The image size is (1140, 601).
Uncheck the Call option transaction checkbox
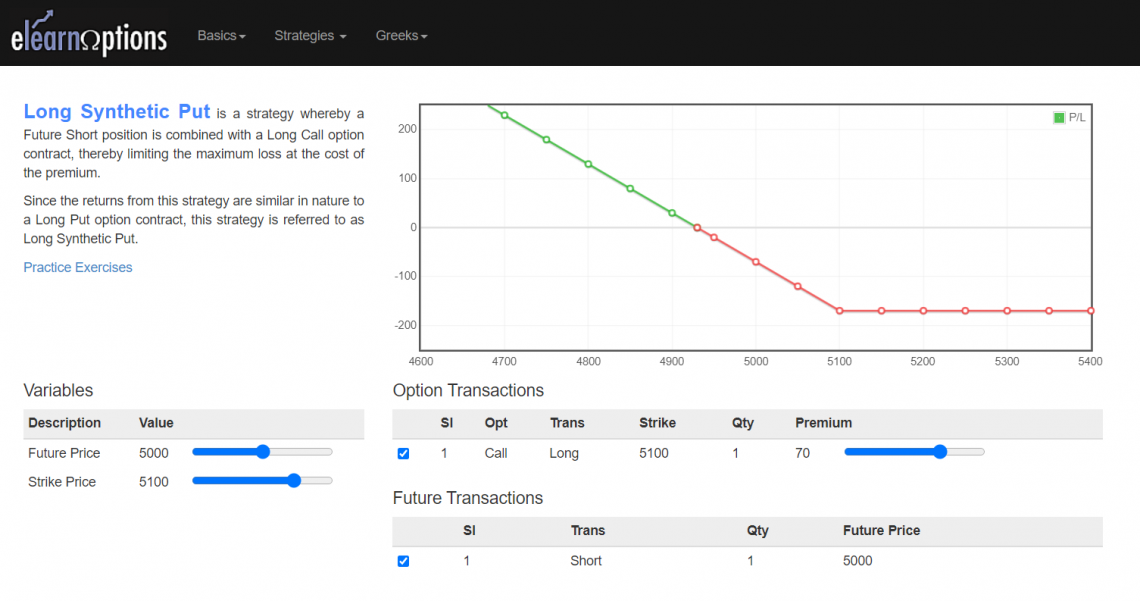[x=403, y=453]
